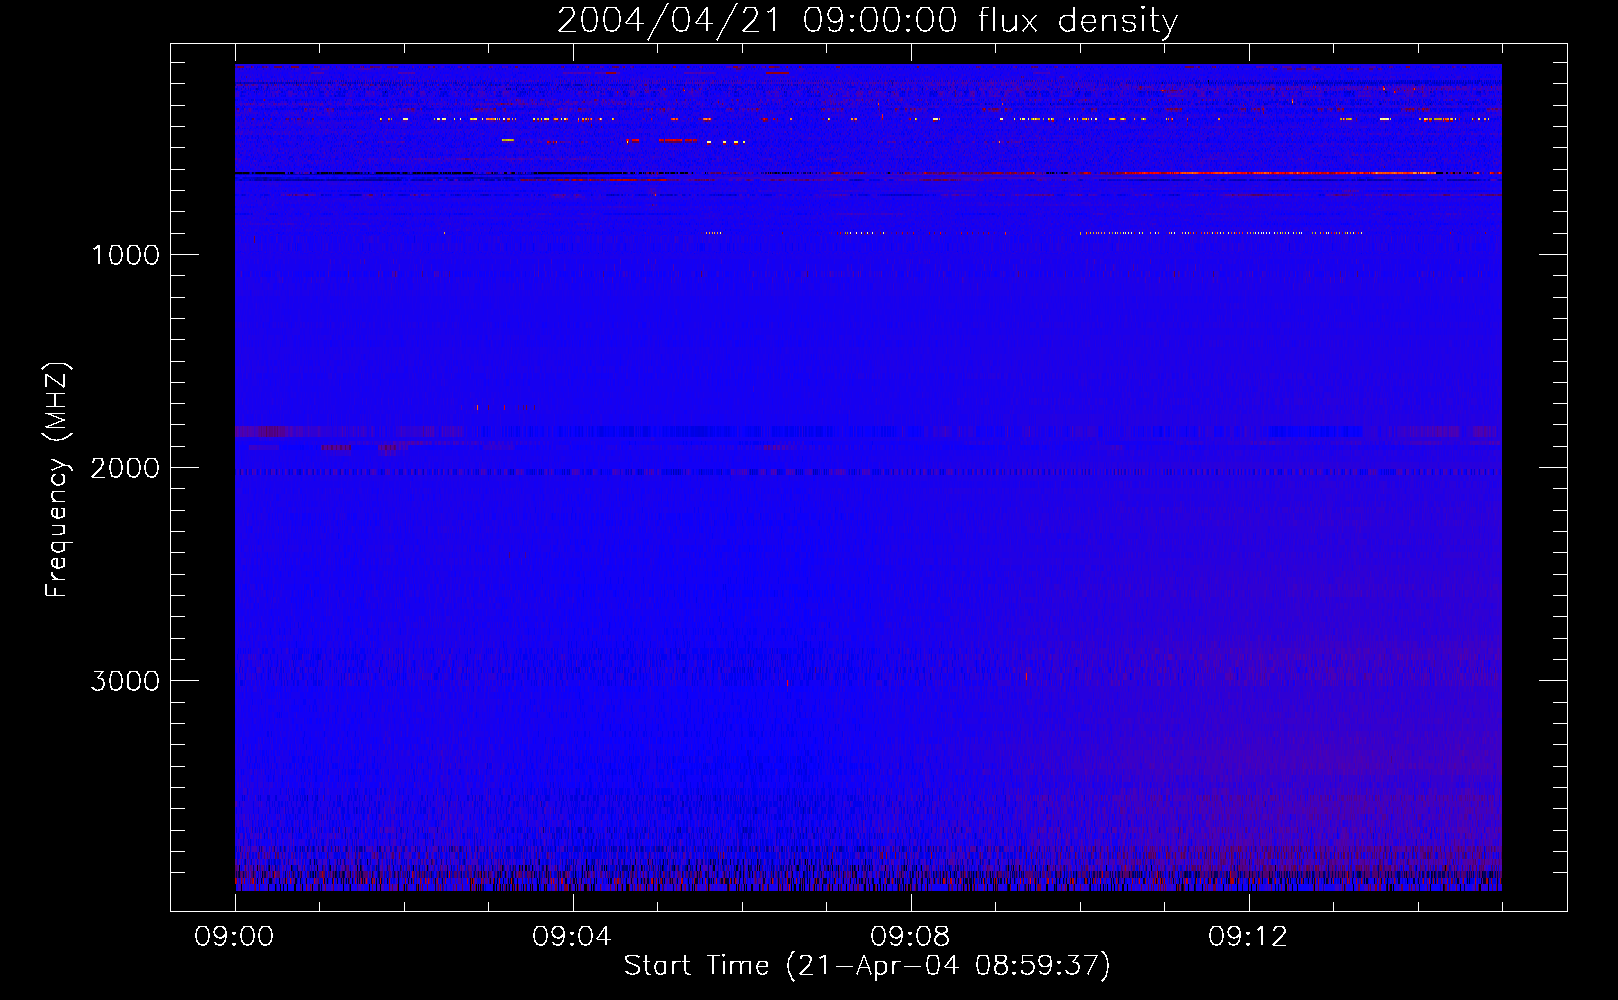Screen dimensions: 1618x1000
Task: Click the 'Frequency (MHZ)' axis title
Action: pyautogui.click(x=57, y=480)
